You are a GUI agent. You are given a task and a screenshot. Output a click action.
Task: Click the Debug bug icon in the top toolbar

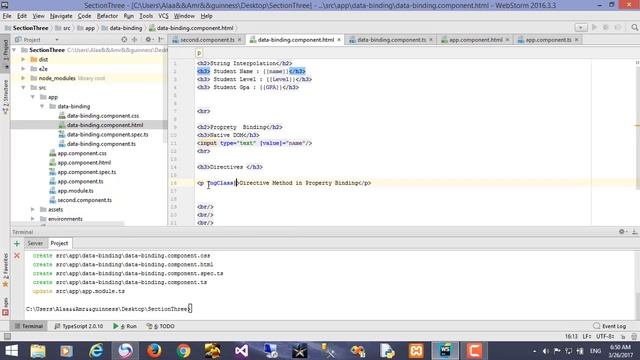tap(606, 27)
